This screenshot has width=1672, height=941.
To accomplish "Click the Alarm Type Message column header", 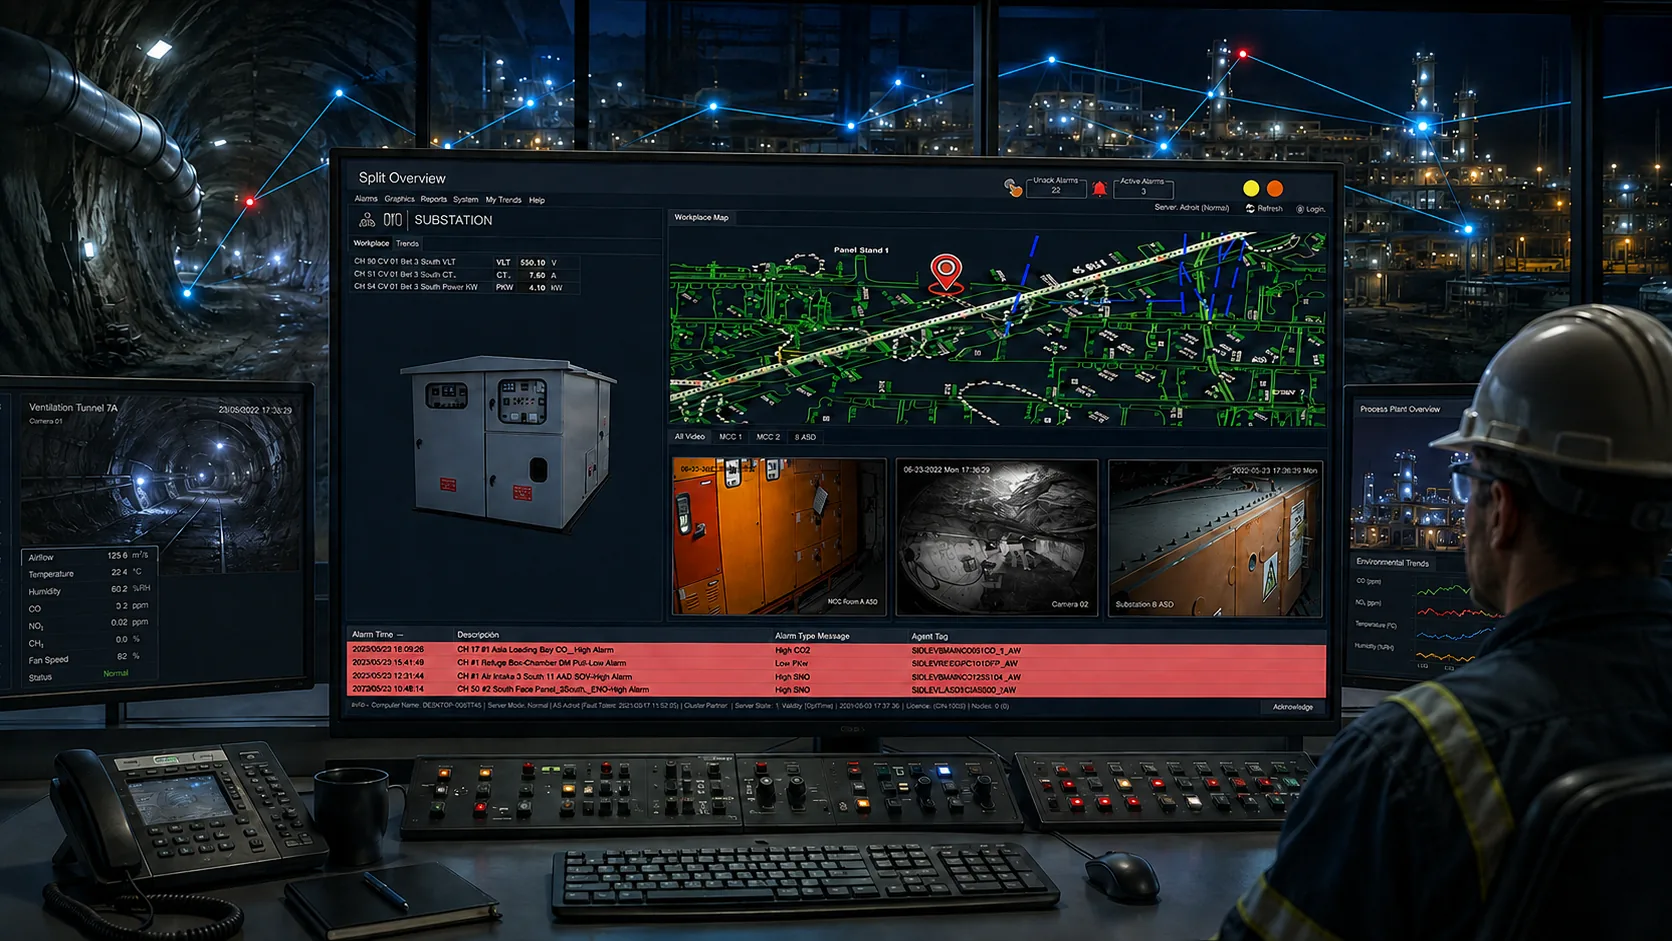I will coord(812,635).
